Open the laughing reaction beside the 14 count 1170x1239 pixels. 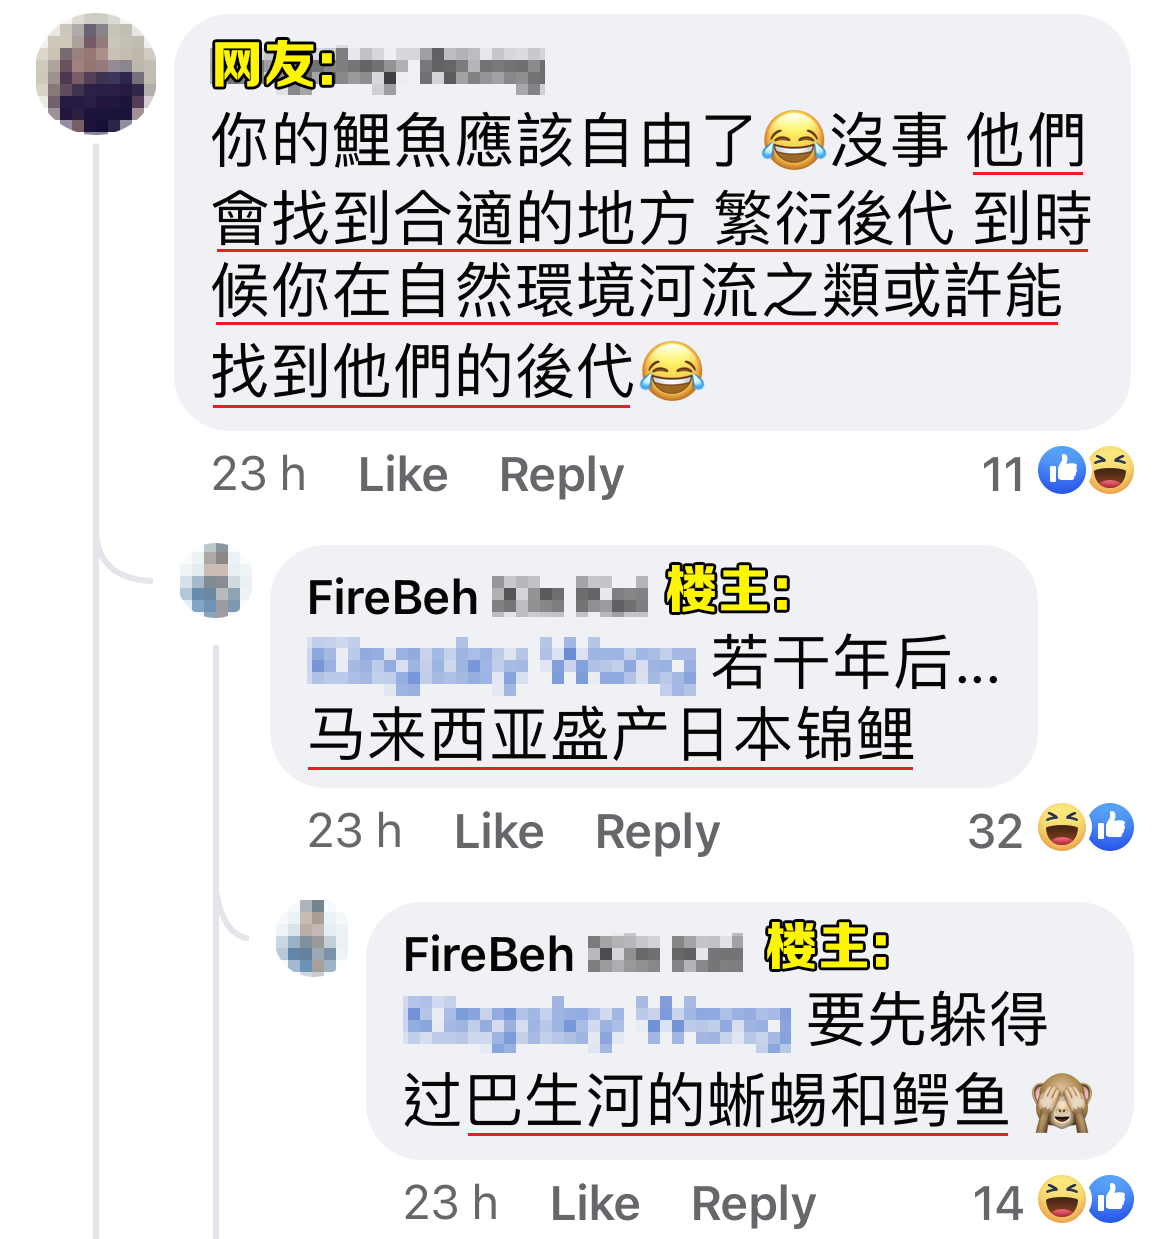[x=1062, y=1199]
